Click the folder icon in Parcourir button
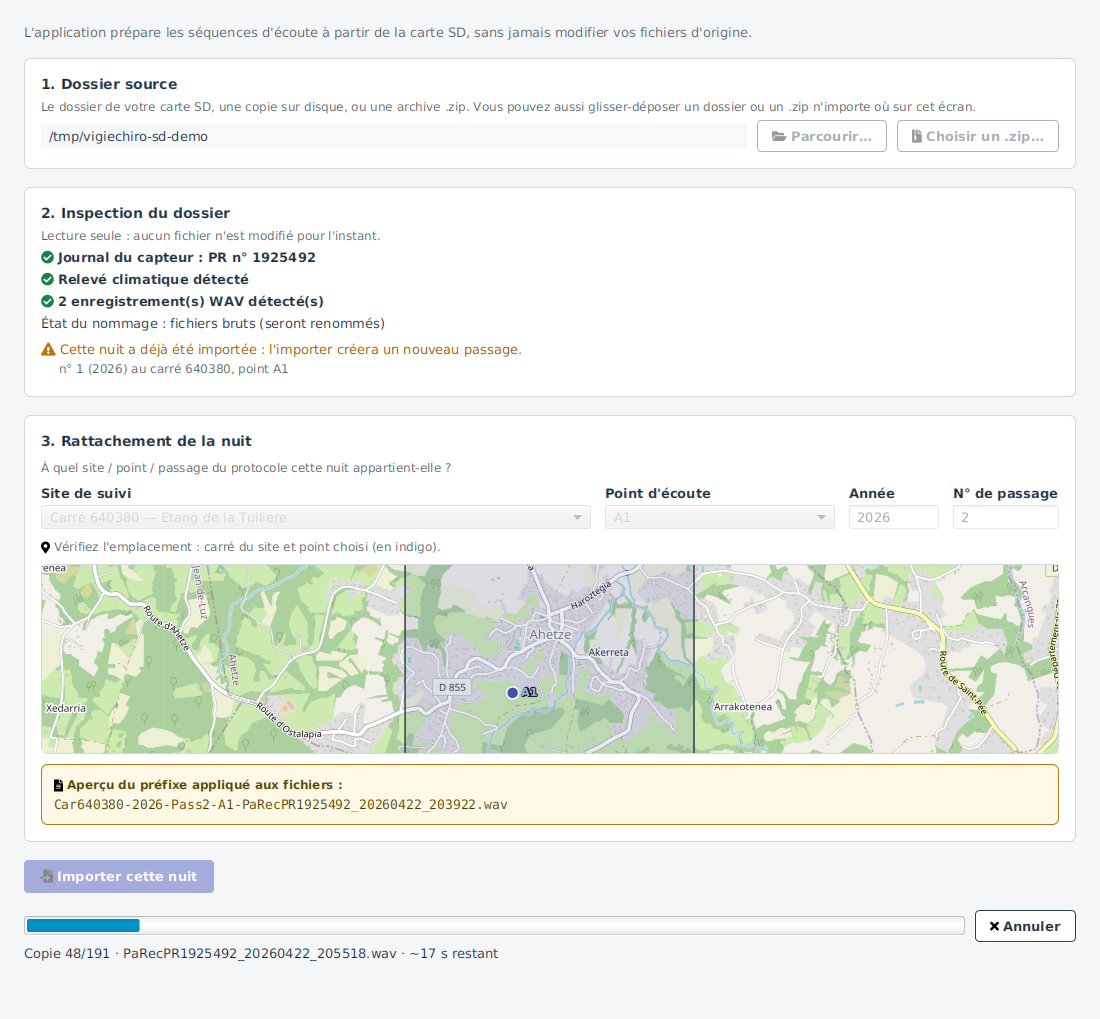 pyautogui.click(x=779, y=136)
